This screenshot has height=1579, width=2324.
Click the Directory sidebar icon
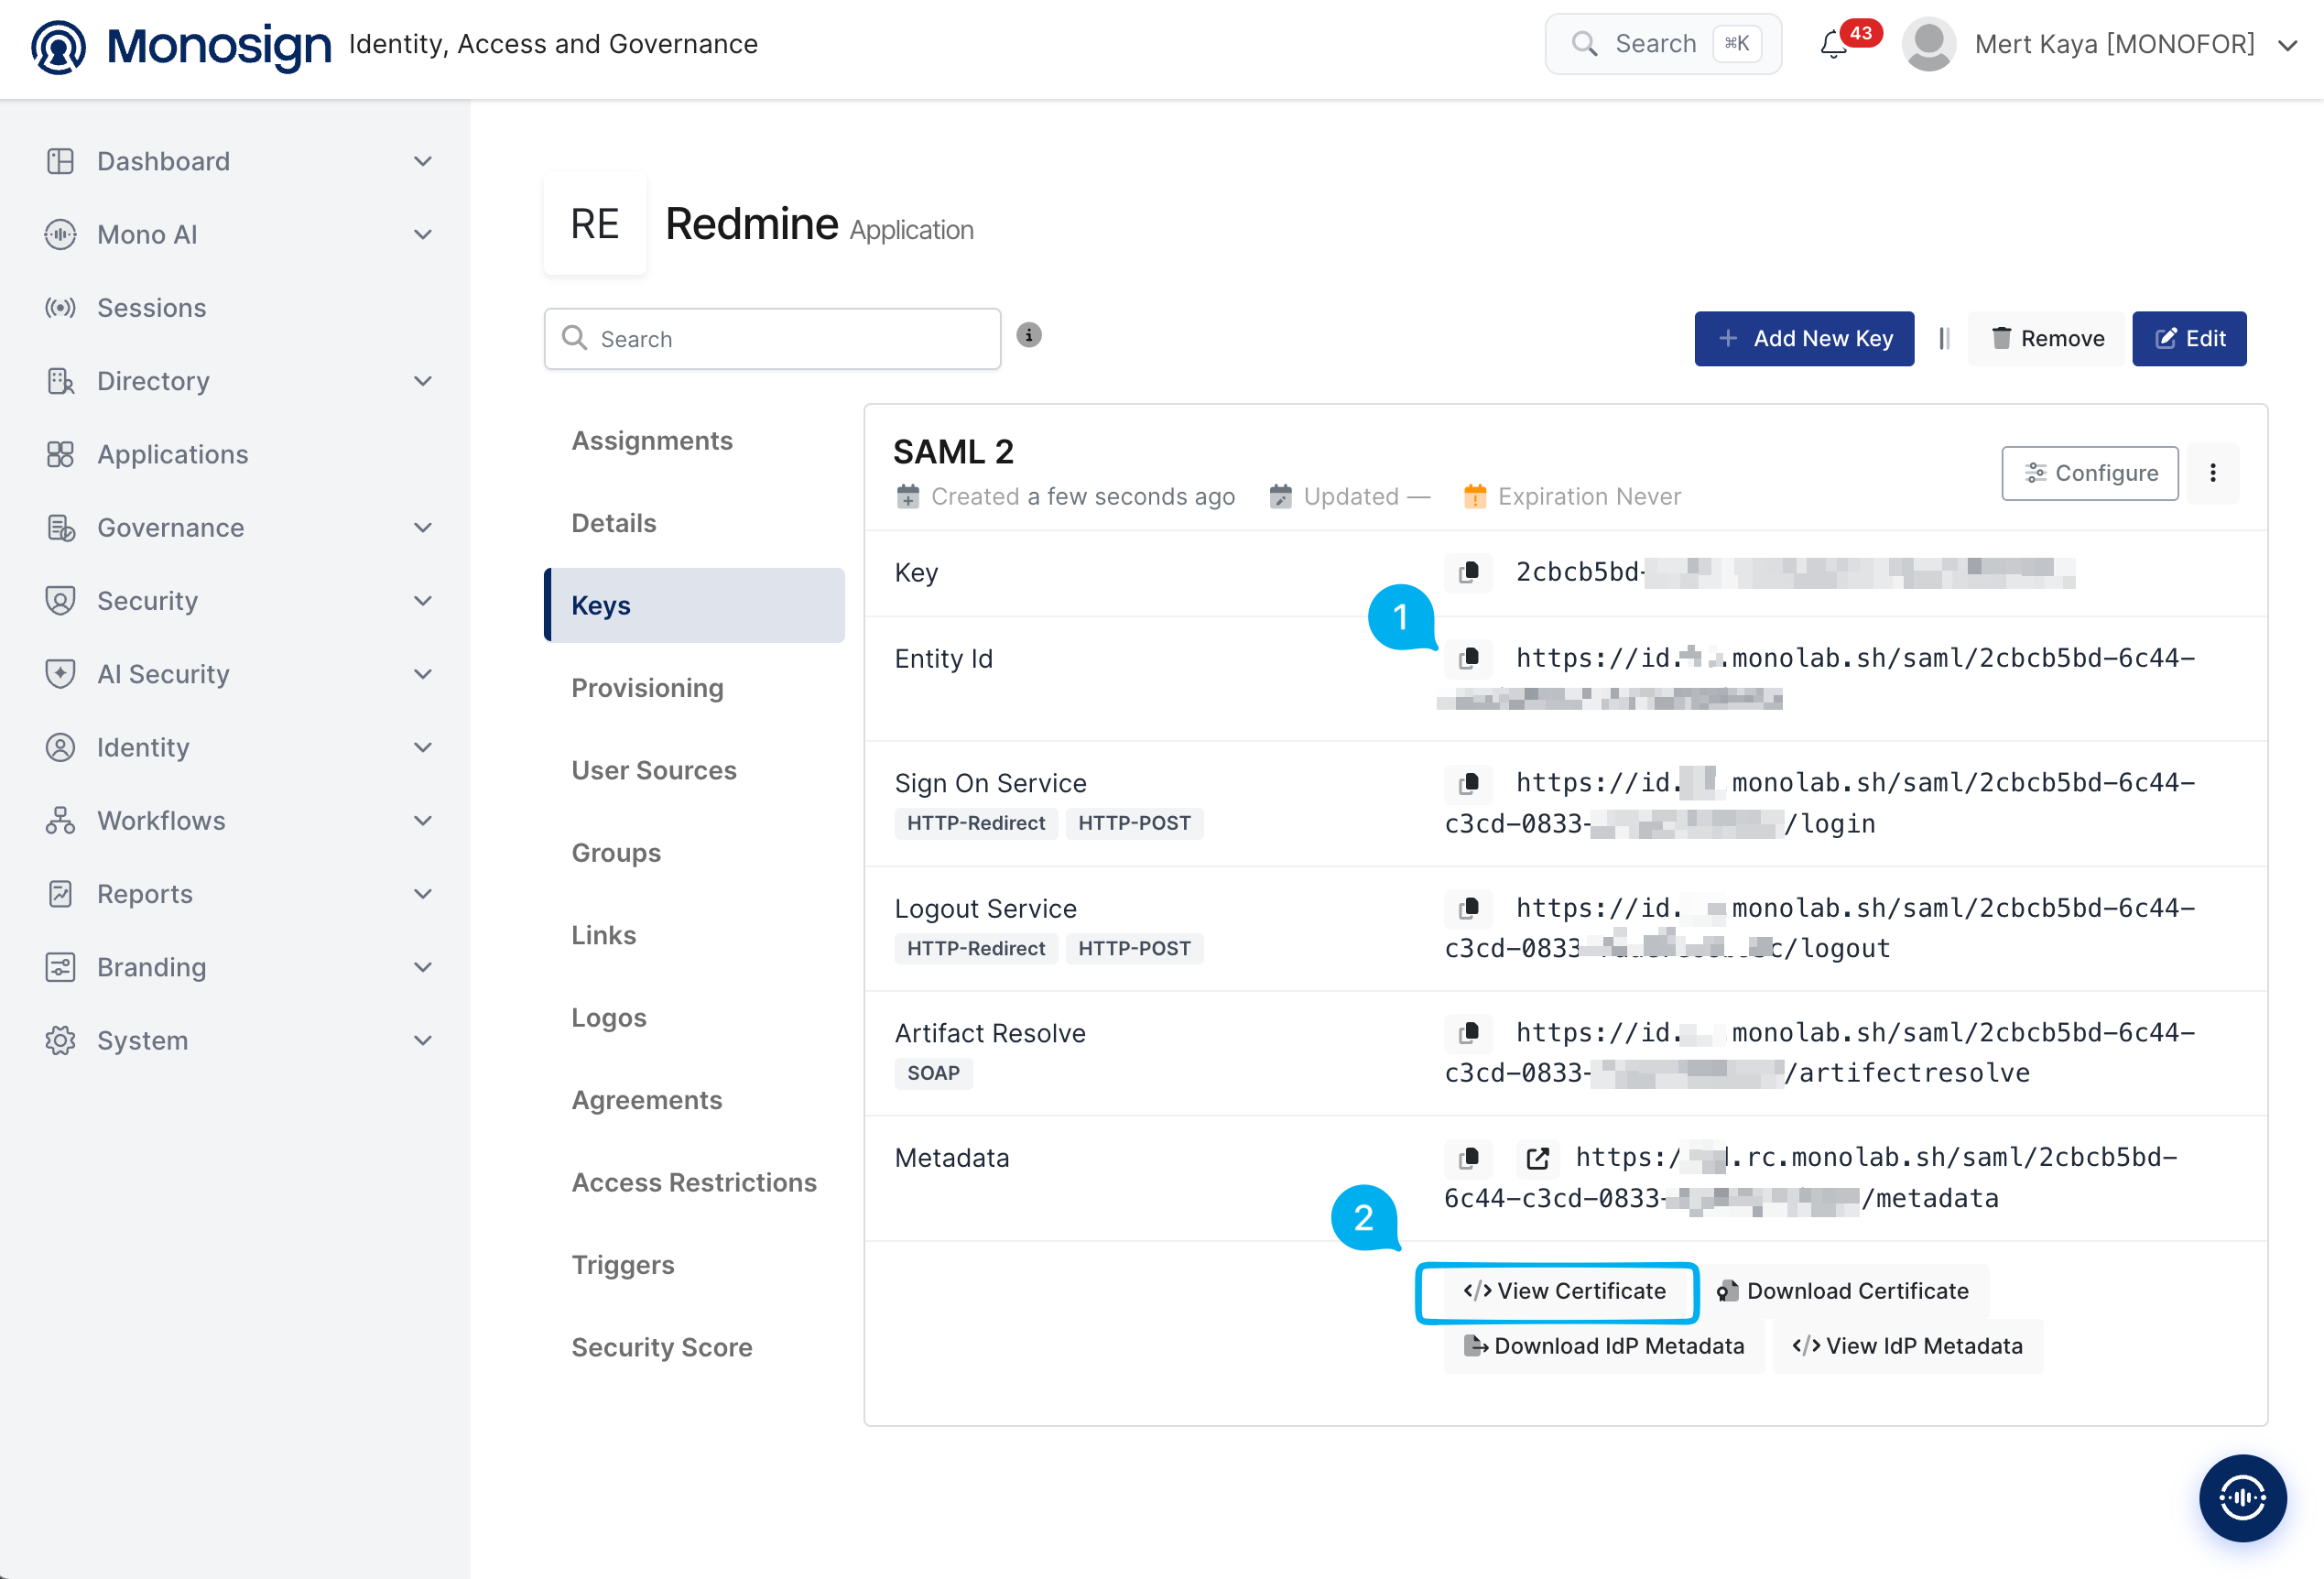pyautogui.click(x=60, y=381)
